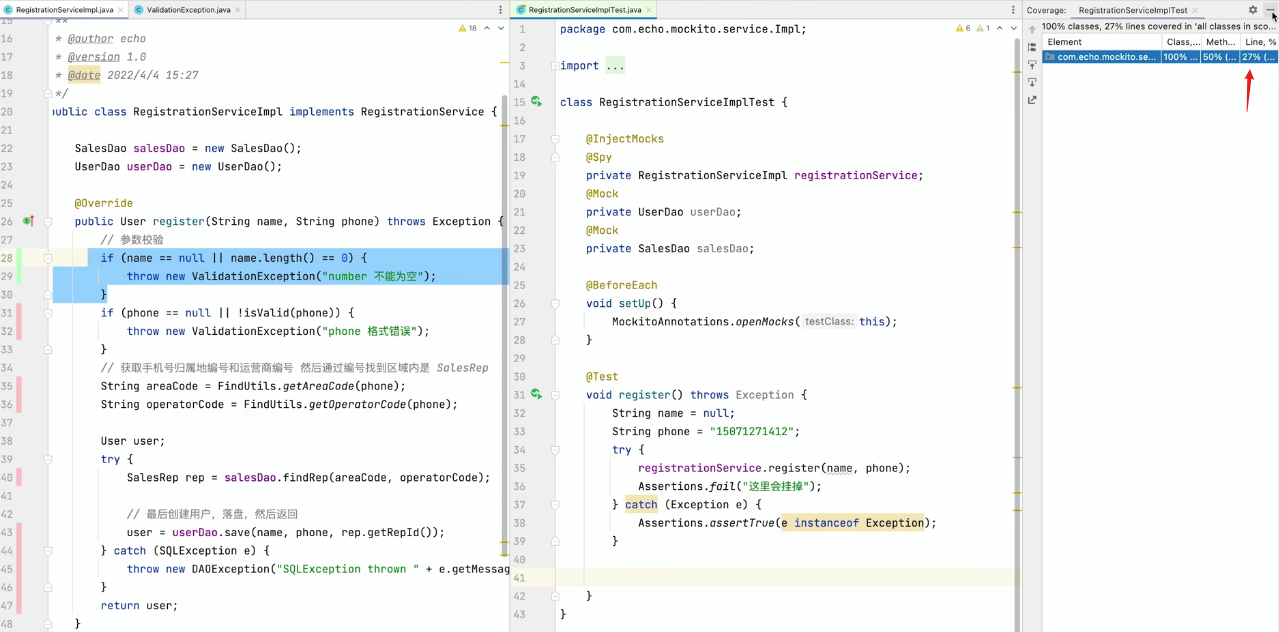Run register() test from gutter icon
The height and width of the screenshot is (632, 1279).
536,395
